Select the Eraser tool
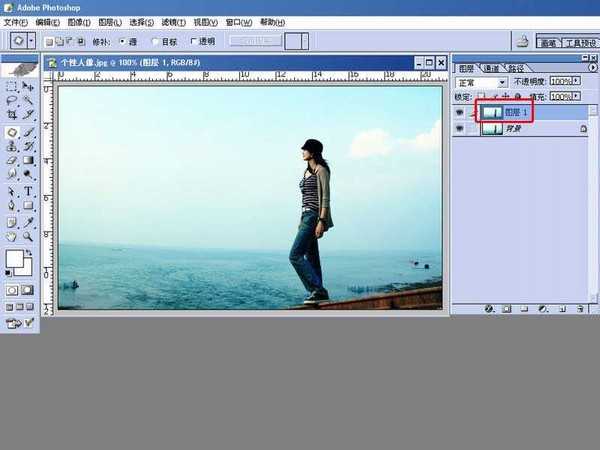600x450 pixels. pyautogui.click(x=12, y=160)
